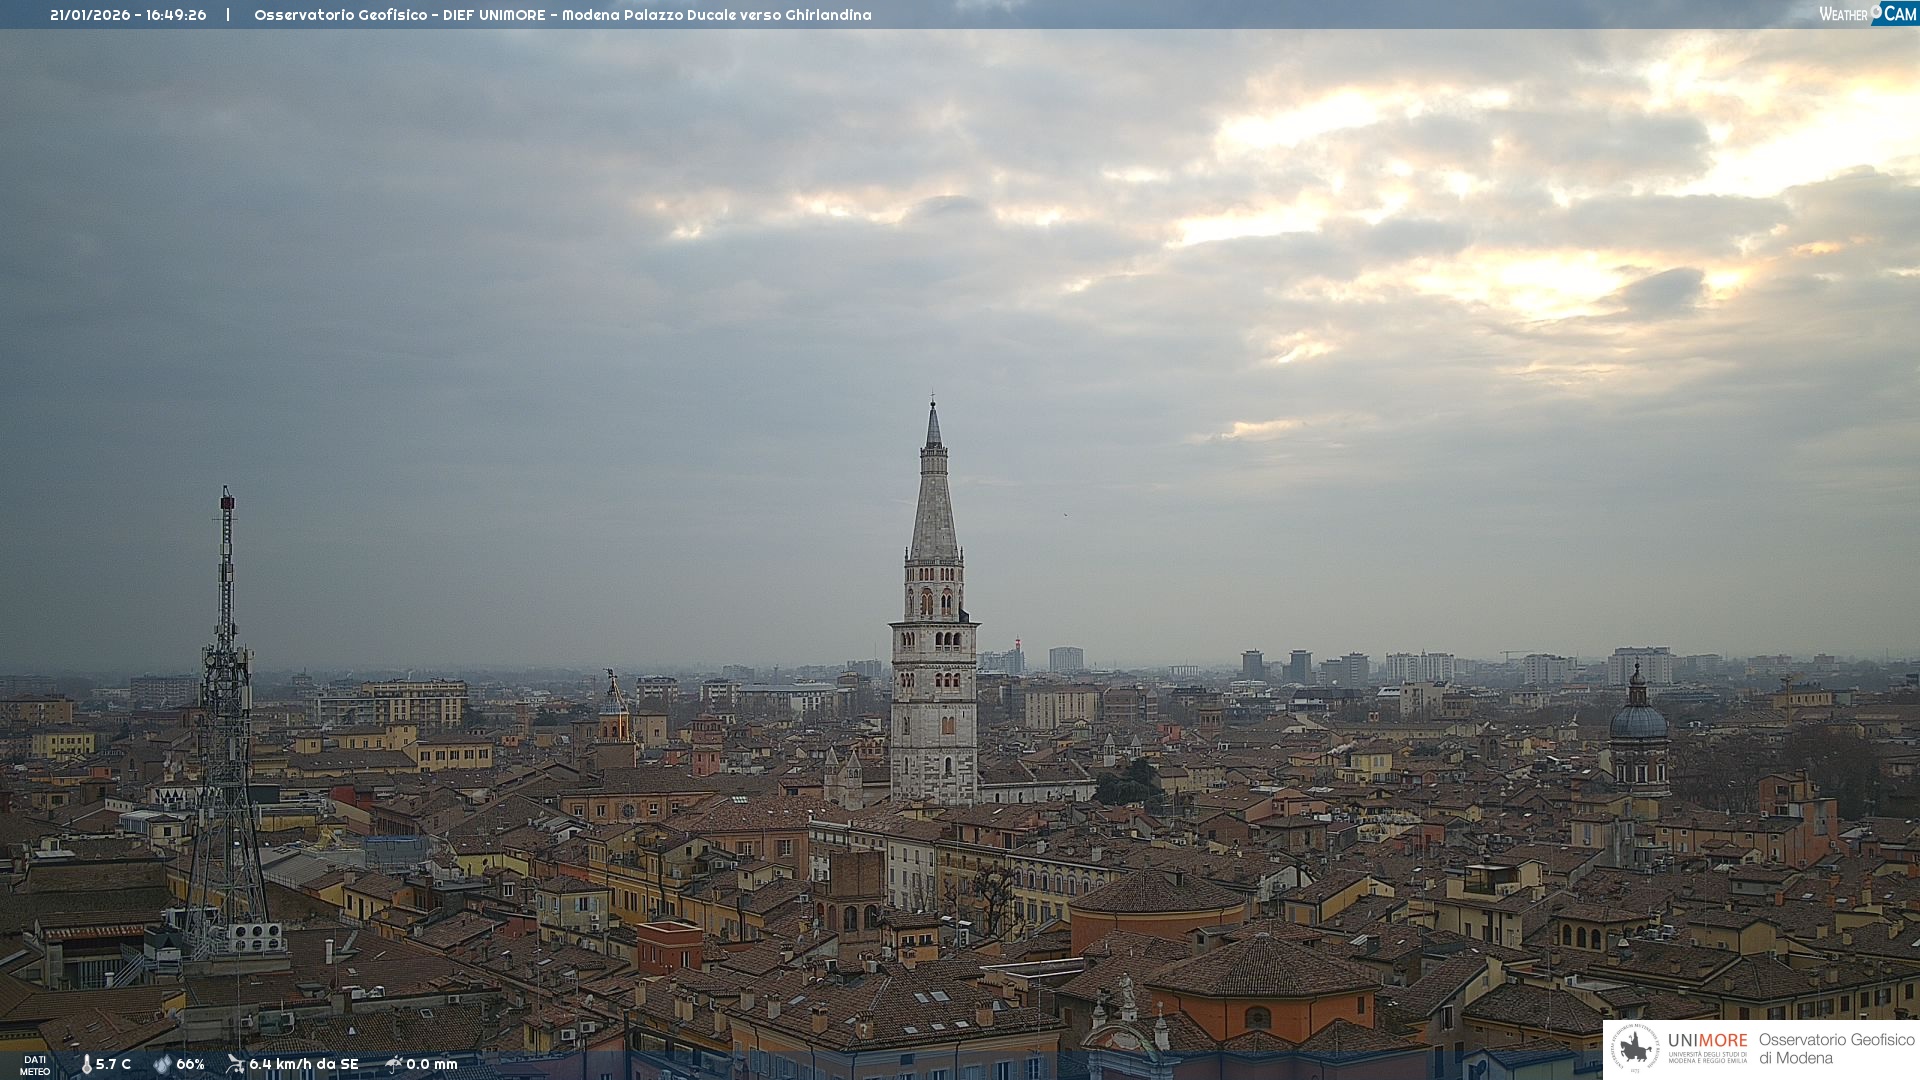Click the 5.7 C temperature reading
This screenshot has height=1080, width=1920.
click(x=113, y=1064)
